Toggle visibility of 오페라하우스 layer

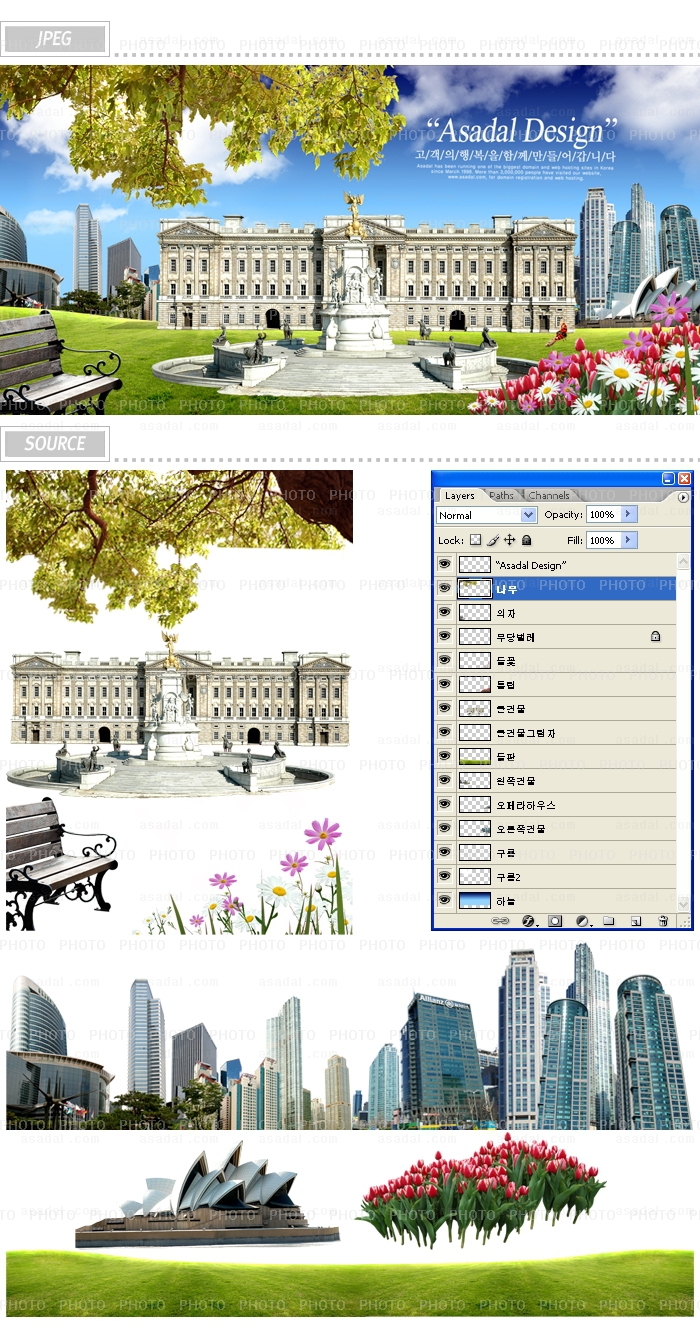pos(445,805)
